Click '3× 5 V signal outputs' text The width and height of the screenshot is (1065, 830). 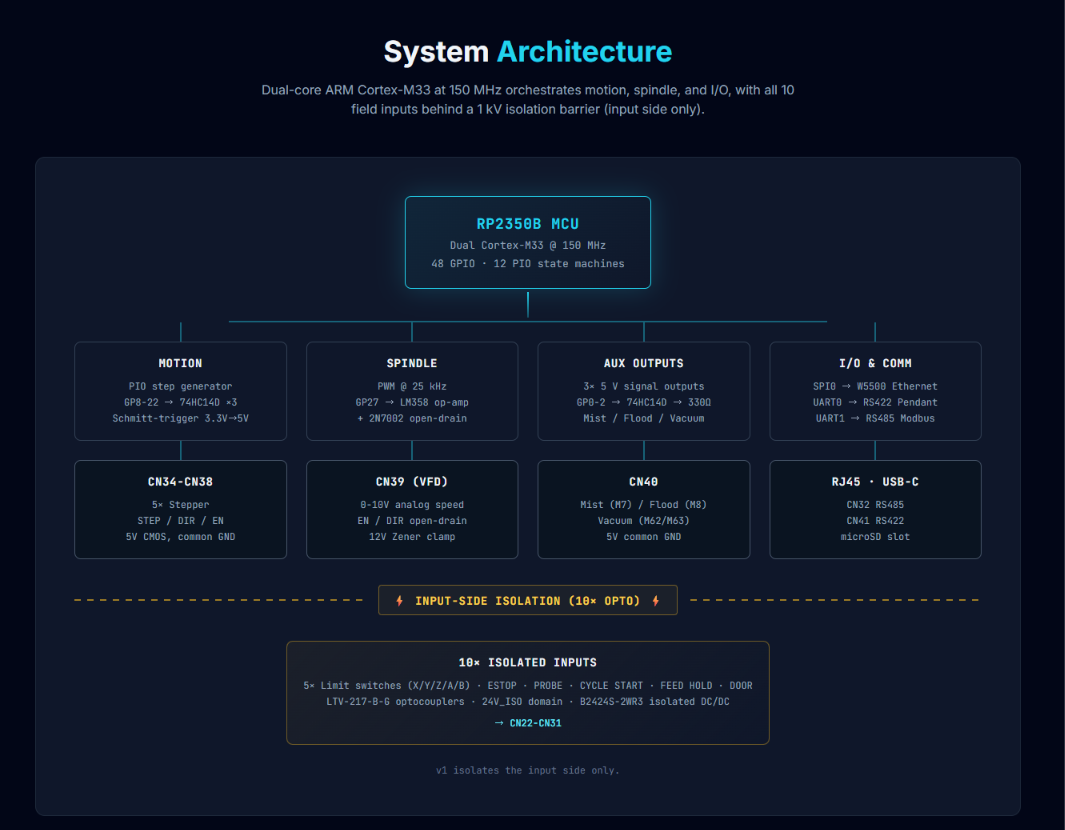(644, 386)
